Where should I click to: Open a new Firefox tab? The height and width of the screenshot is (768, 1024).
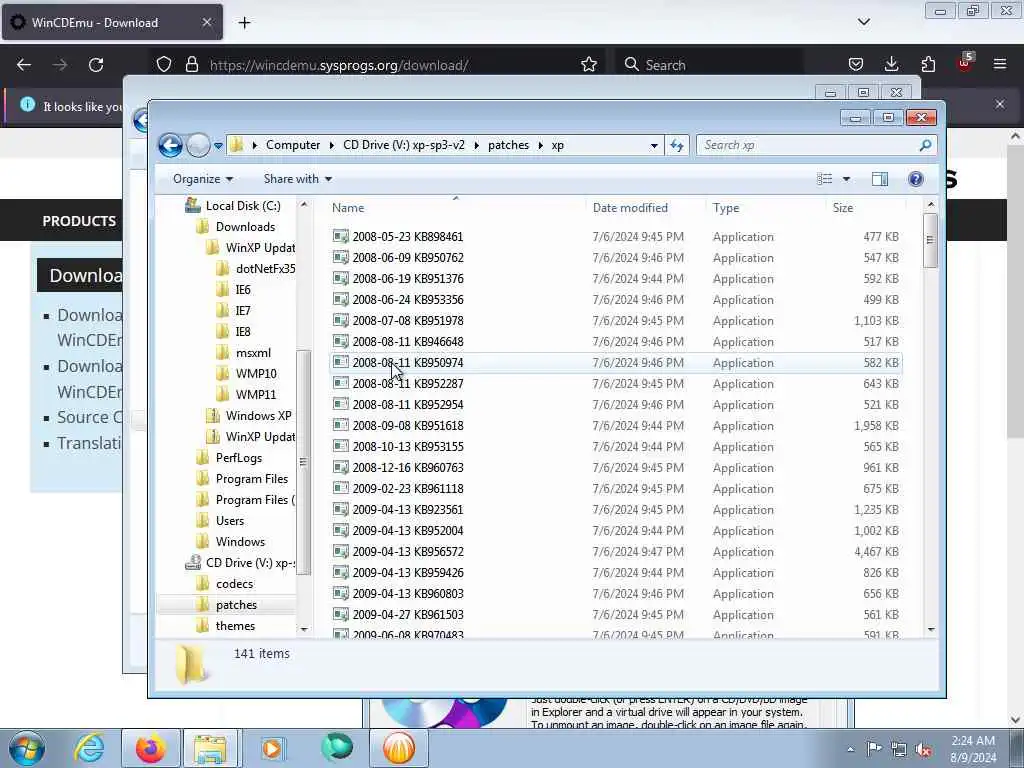click(244, 23)
